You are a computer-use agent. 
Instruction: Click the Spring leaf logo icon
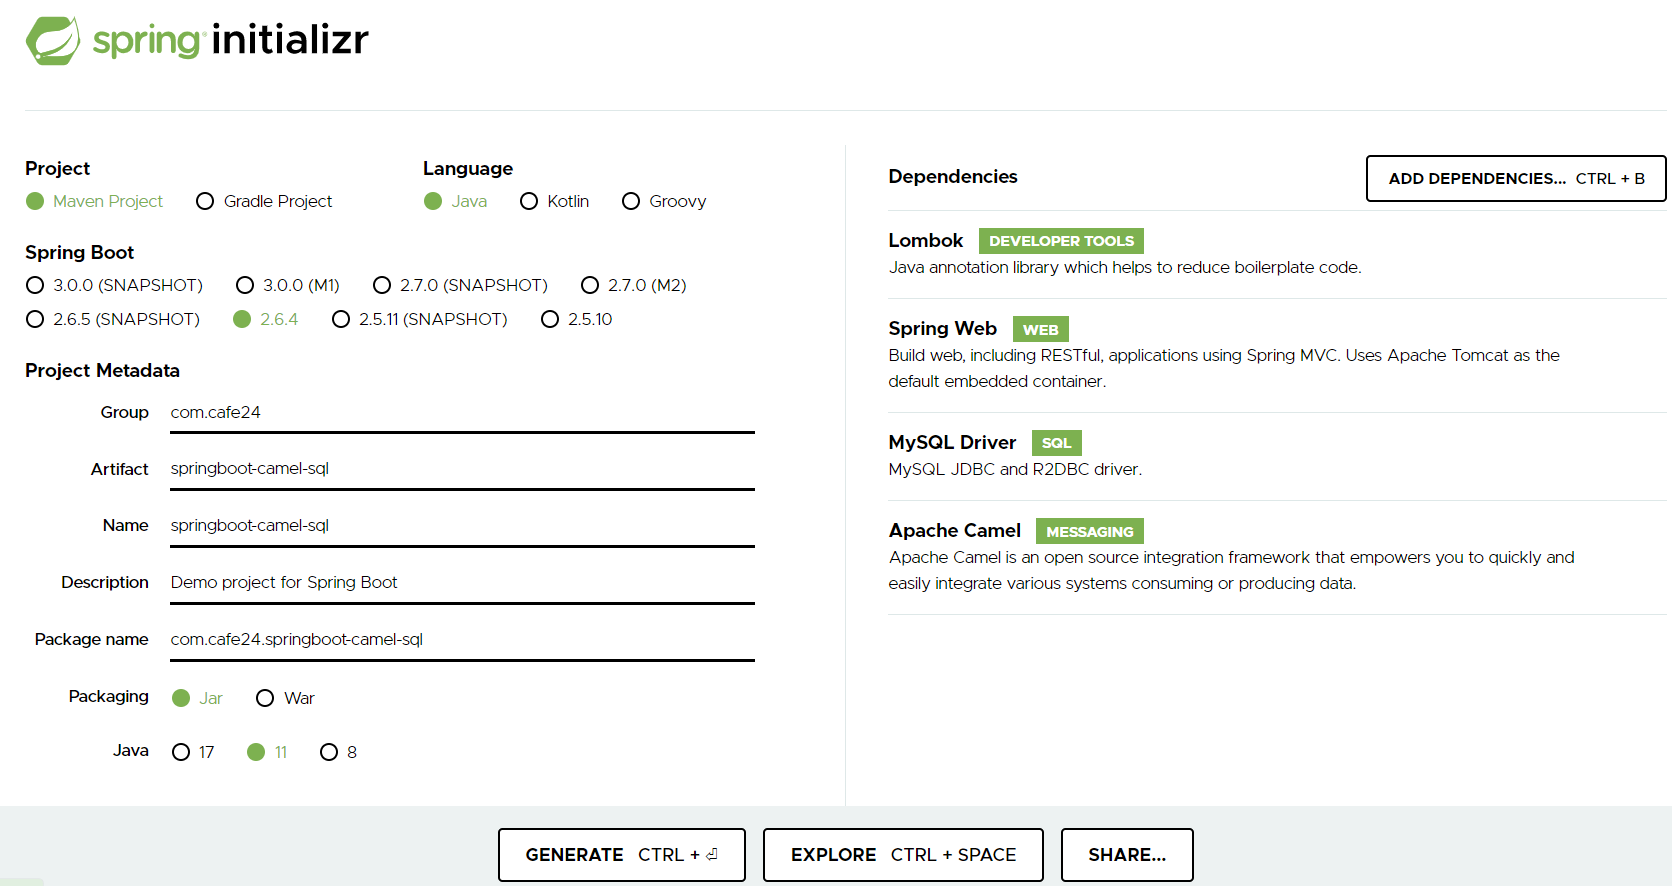(53, 41)
